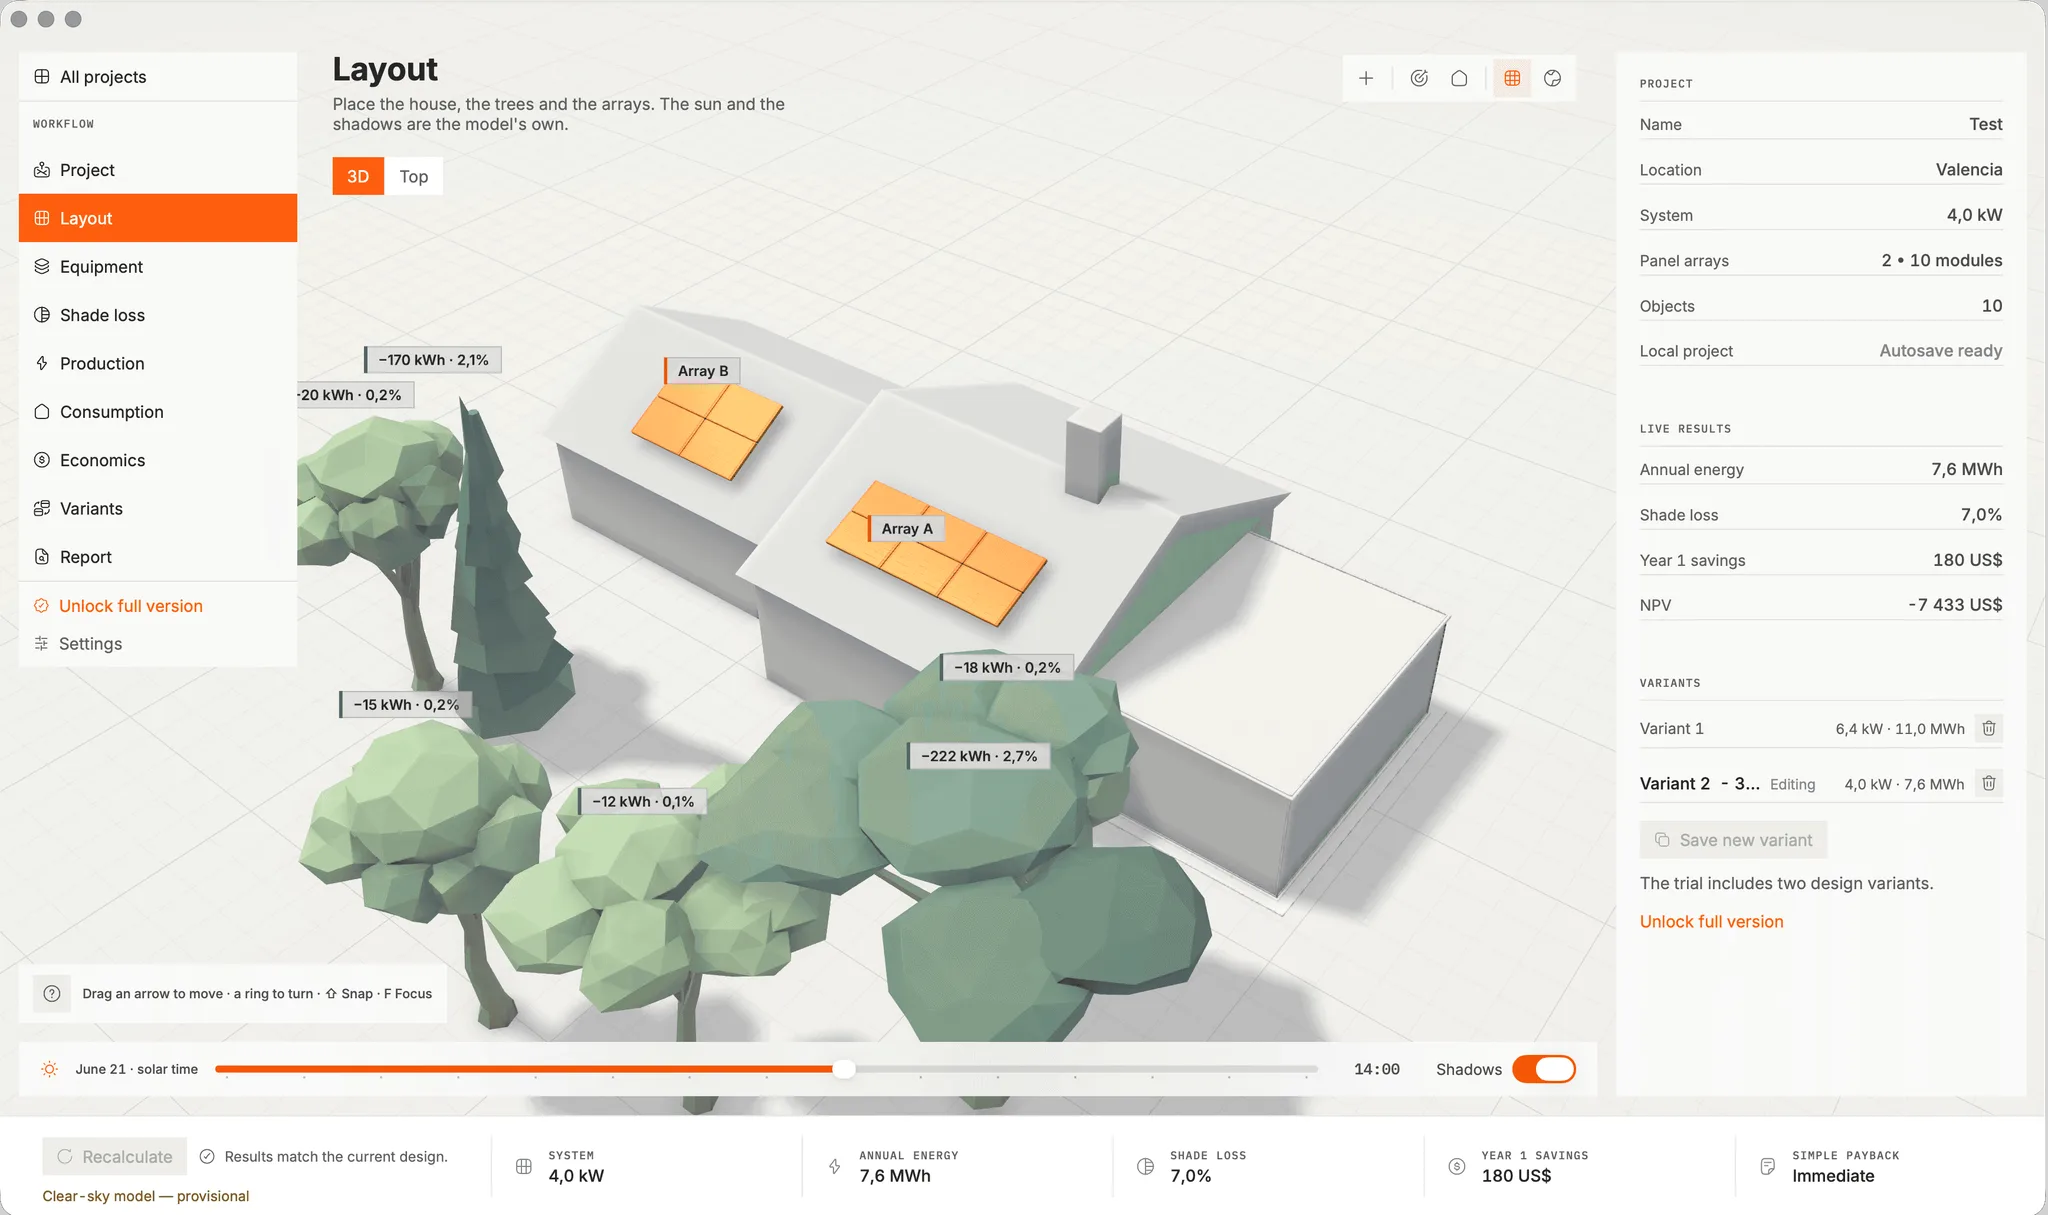Select the Variant 1 row
2048x1215 pixels.
[x=1821, y=728]
